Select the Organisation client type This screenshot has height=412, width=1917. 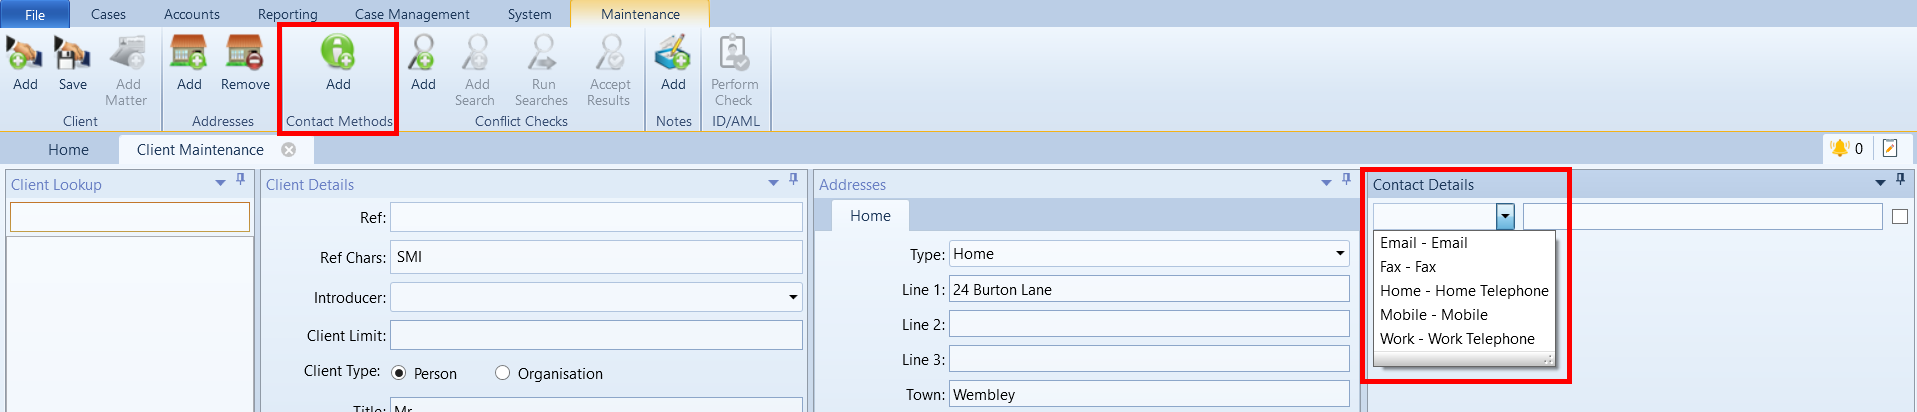(503, 373)
